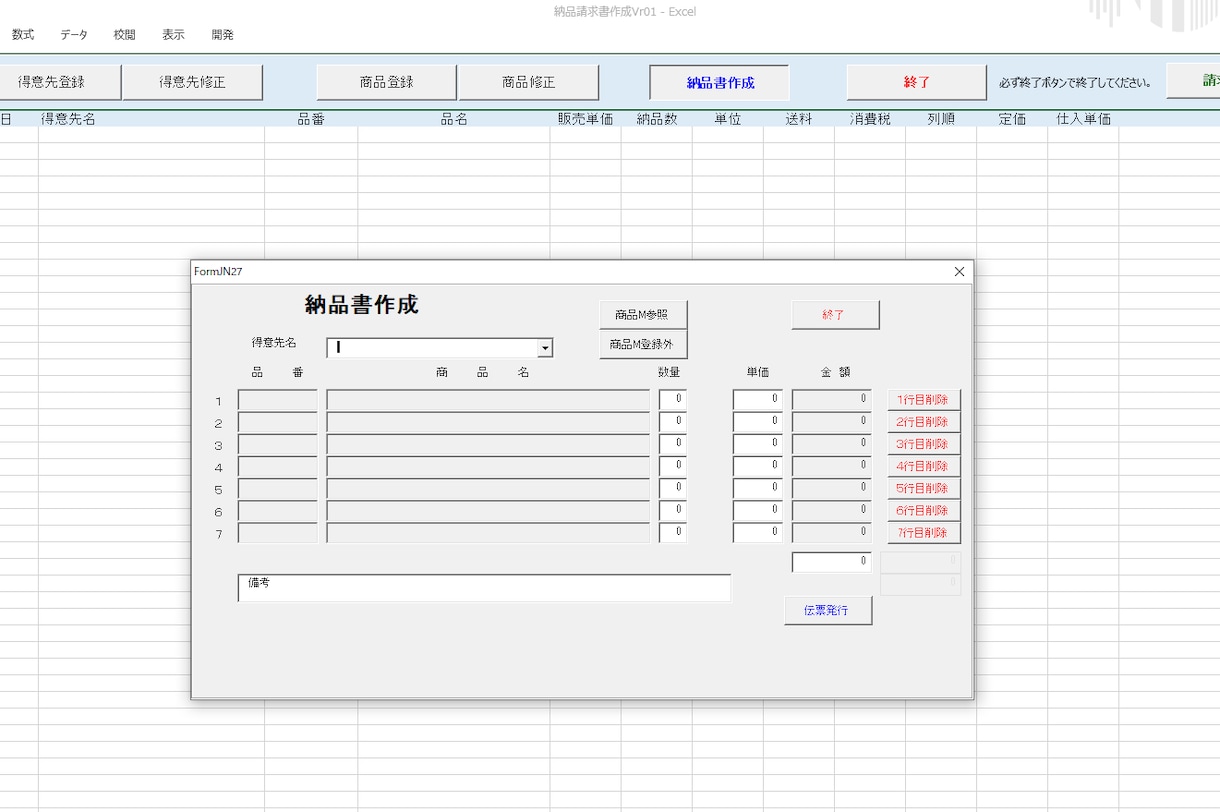Image resolution: width=1220 pixels, height=812 pixels.
Task: Open the 商品M参照 lookup in the form
Action: (643, 314)
